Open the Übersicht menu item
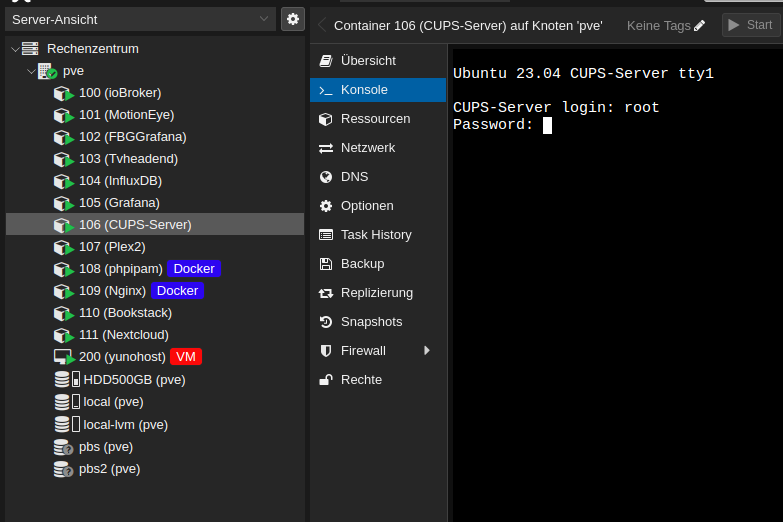This screenshot has width=783, height=522. [x=368, y=61]
